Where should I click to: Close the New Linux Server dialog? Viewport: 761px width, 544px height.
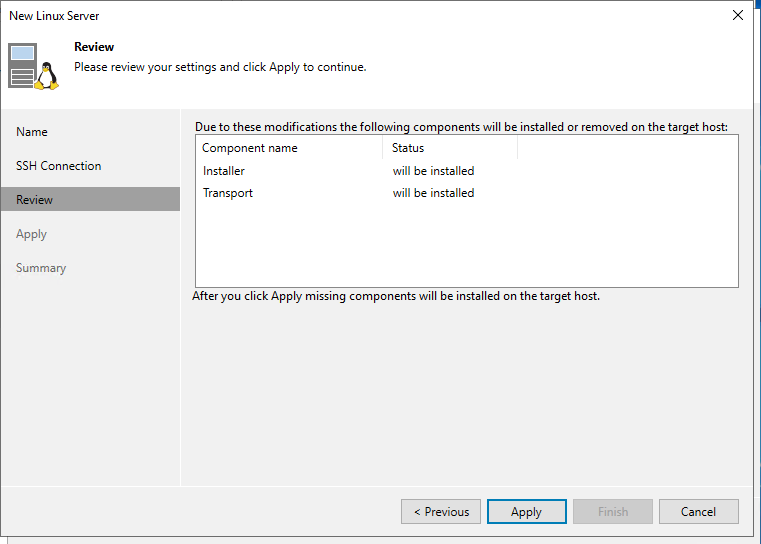pyautogui.click(x=738, y=15)
